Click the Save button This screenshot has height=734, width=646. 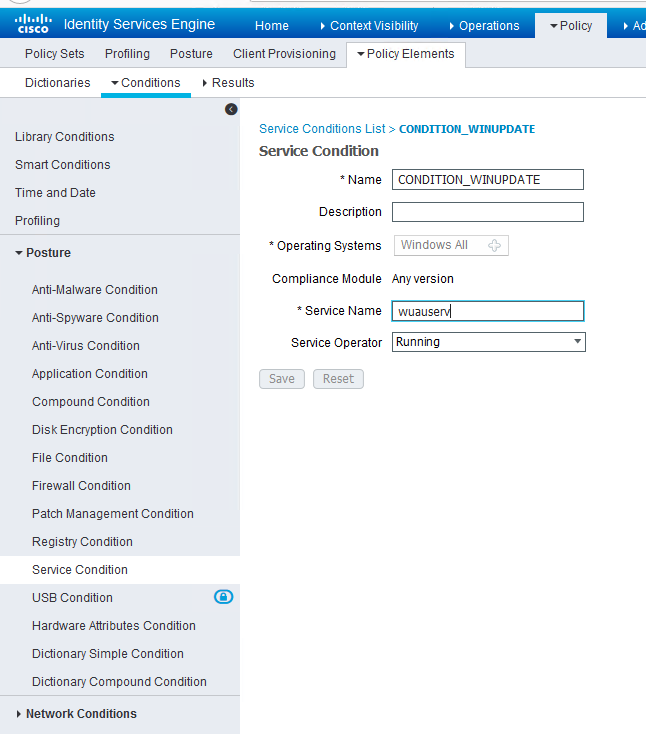coord(282,379)
